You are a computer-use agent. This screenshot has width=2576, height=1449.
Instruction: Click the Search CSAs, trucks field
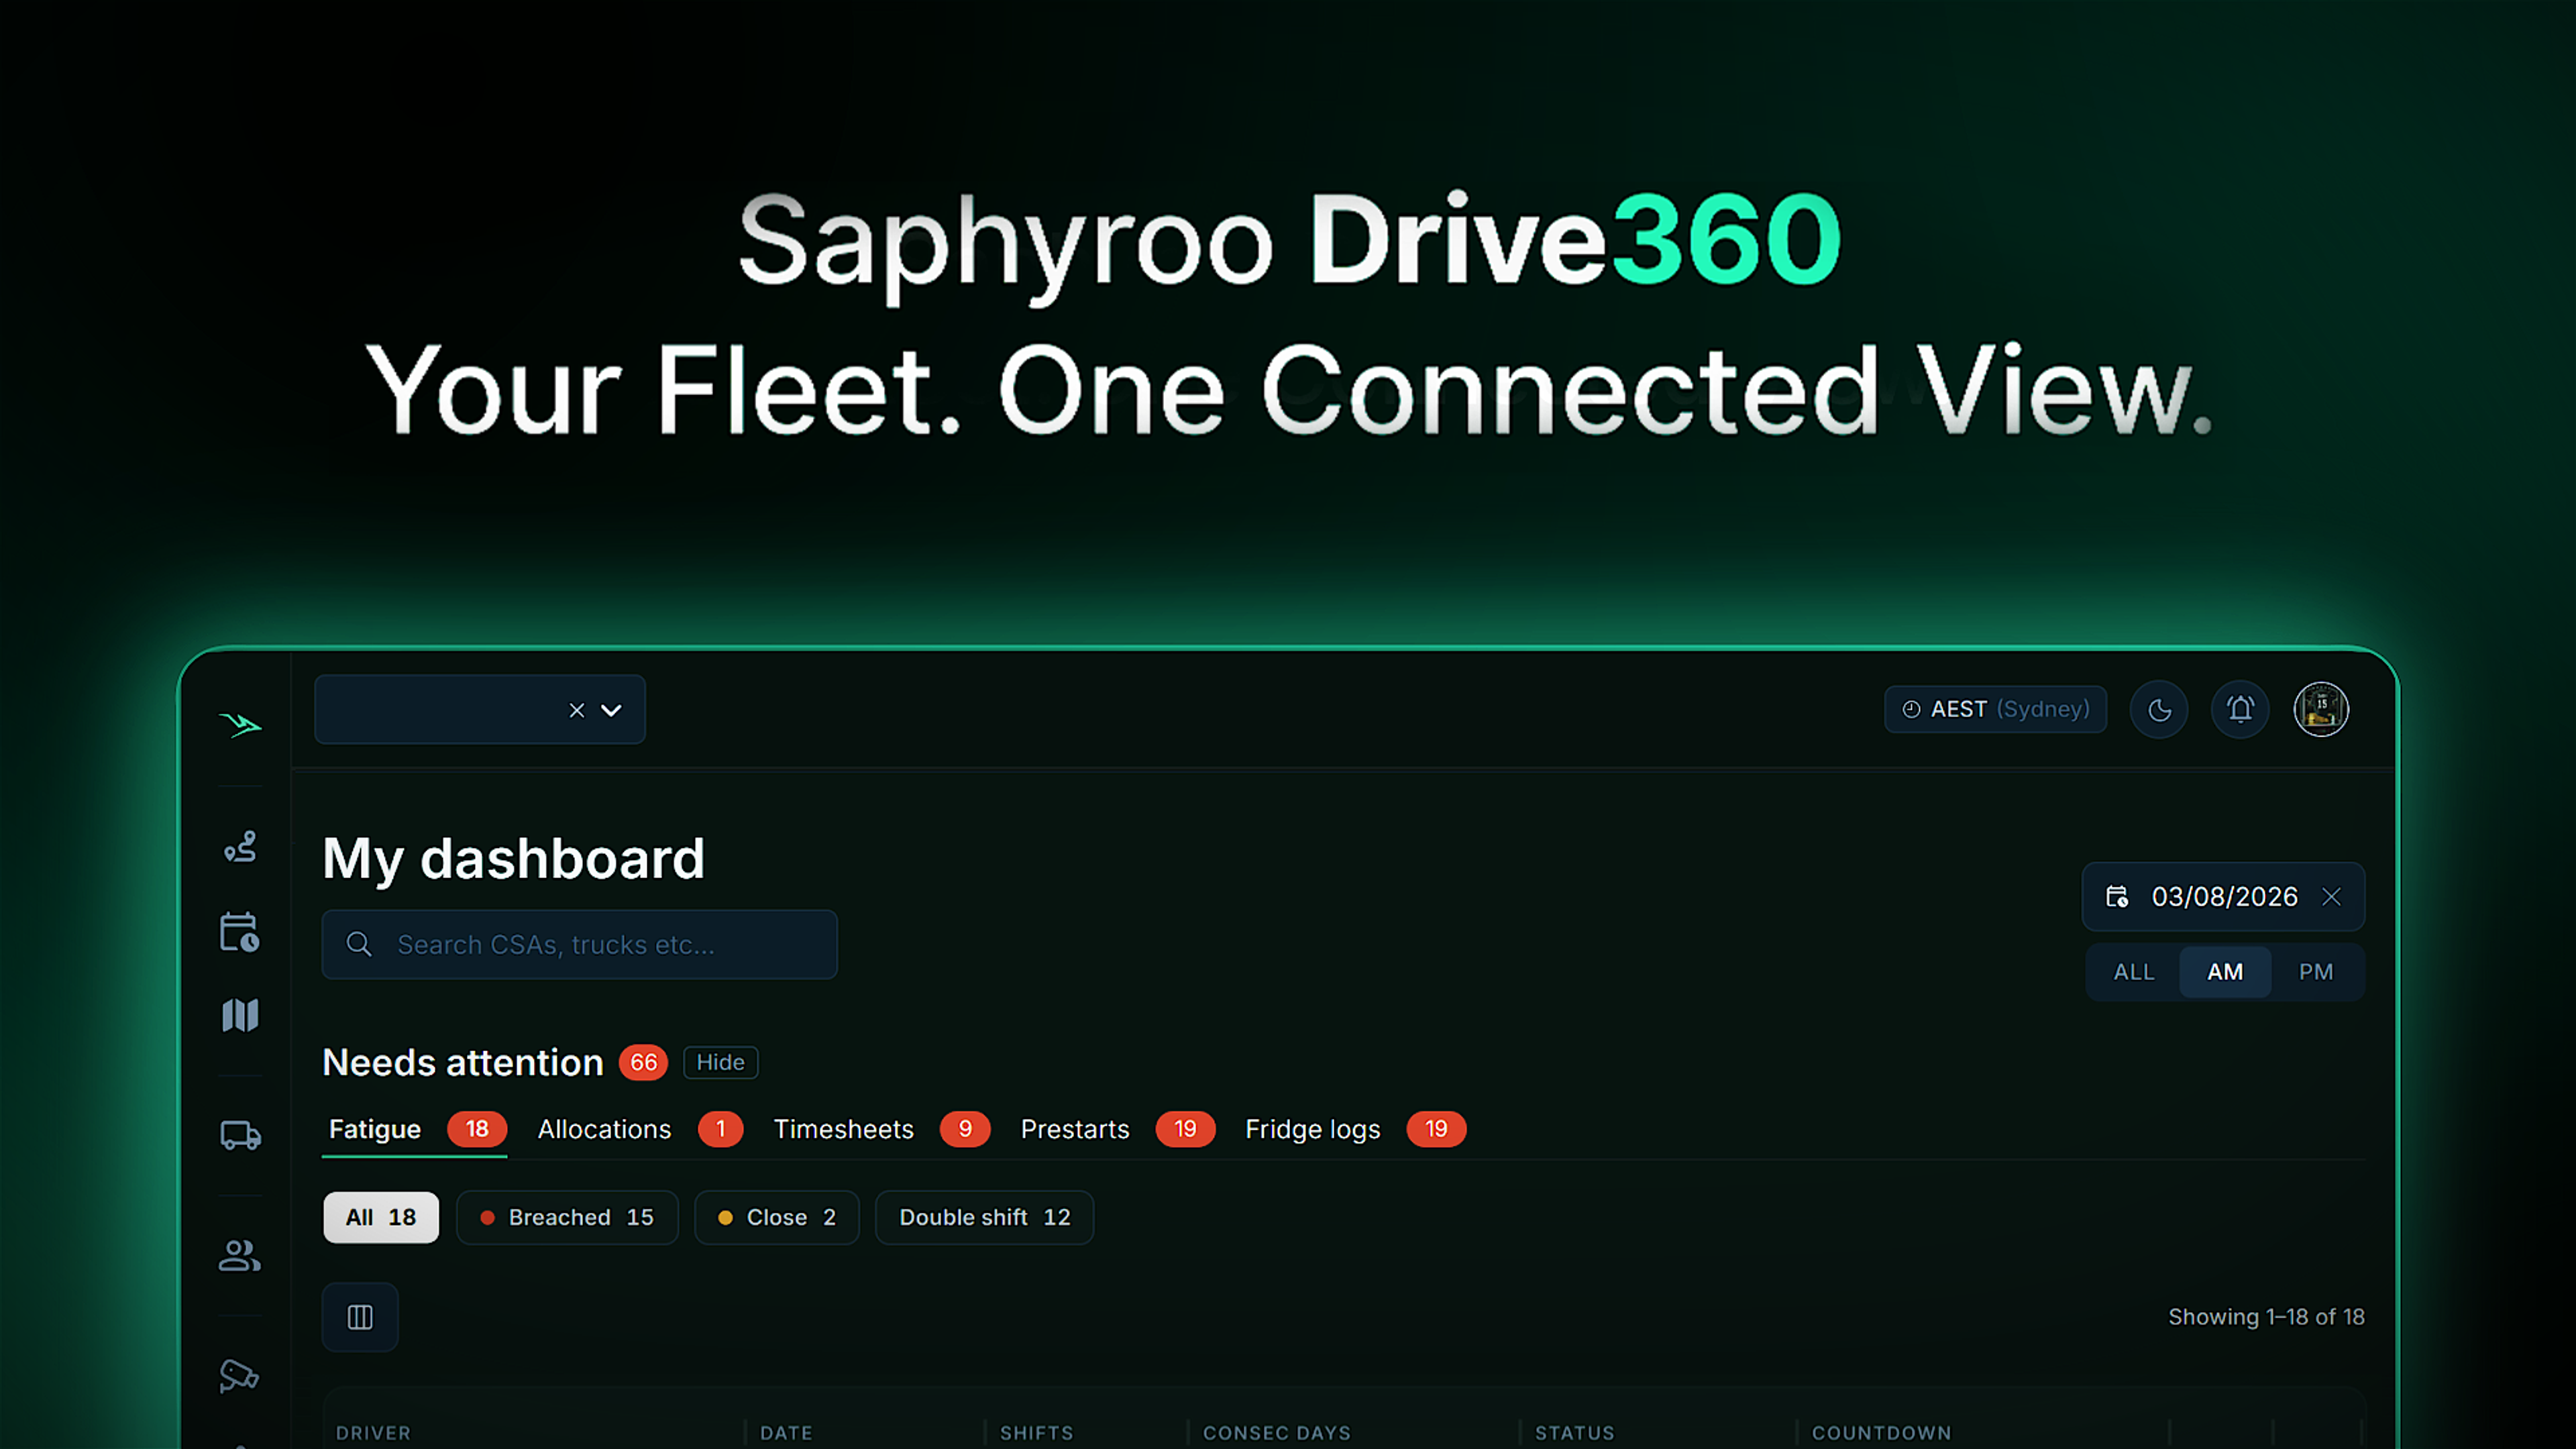[x=579, y=944]
